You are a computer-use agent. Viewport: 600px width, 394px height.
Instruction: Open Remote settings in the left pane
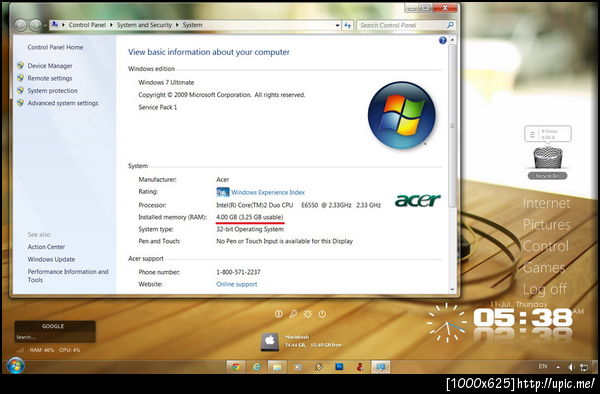[x=50, y=78]
